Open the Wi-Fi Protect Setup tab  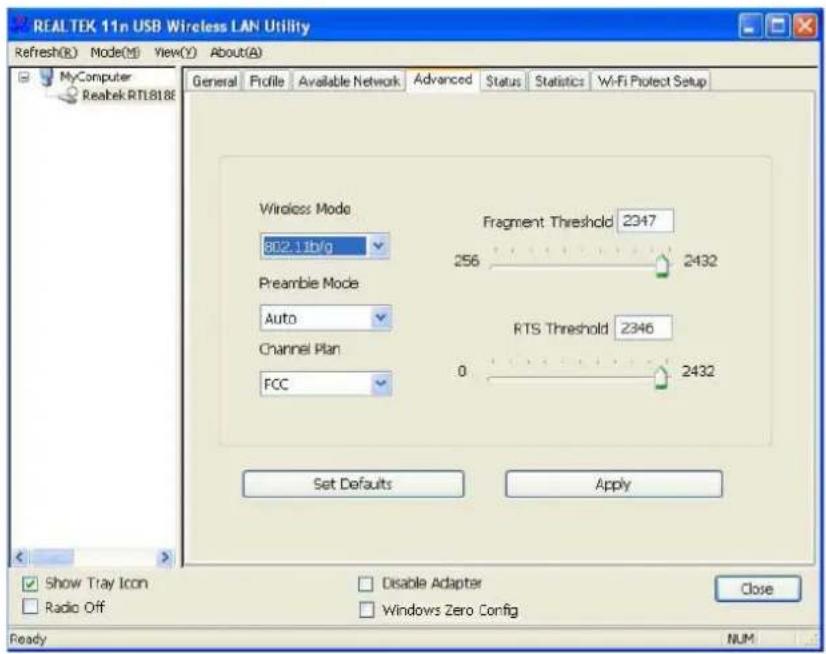click(x=652, y=81)
